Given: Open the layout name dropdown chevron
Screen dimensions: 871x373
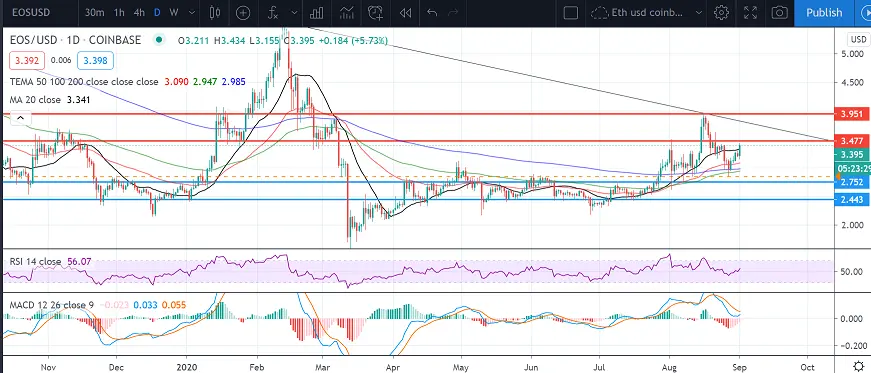Looking at the screenshot, I should 699,13.
